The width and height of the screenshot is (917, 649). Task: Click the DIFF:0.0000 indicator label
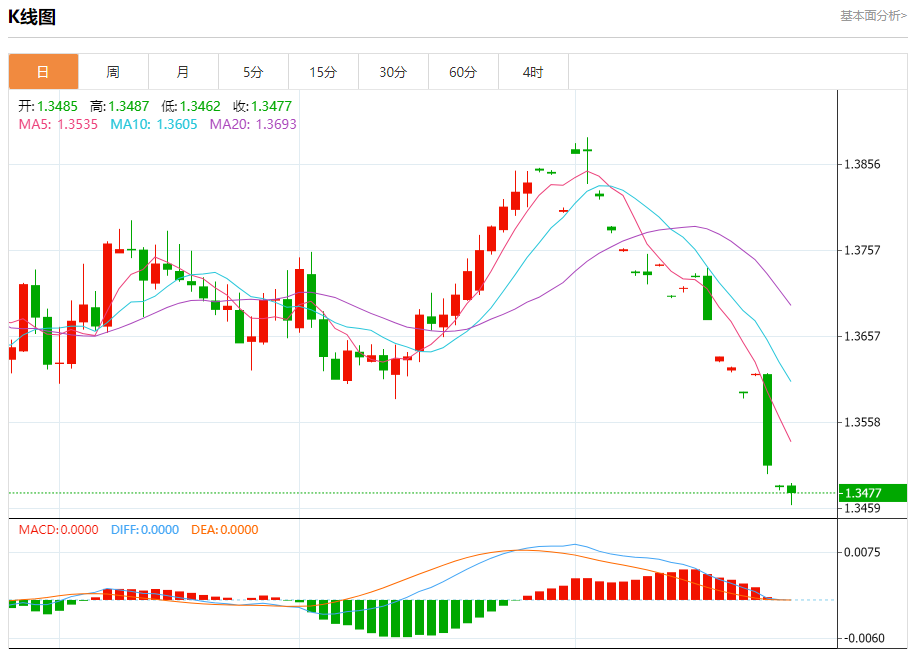145,530
